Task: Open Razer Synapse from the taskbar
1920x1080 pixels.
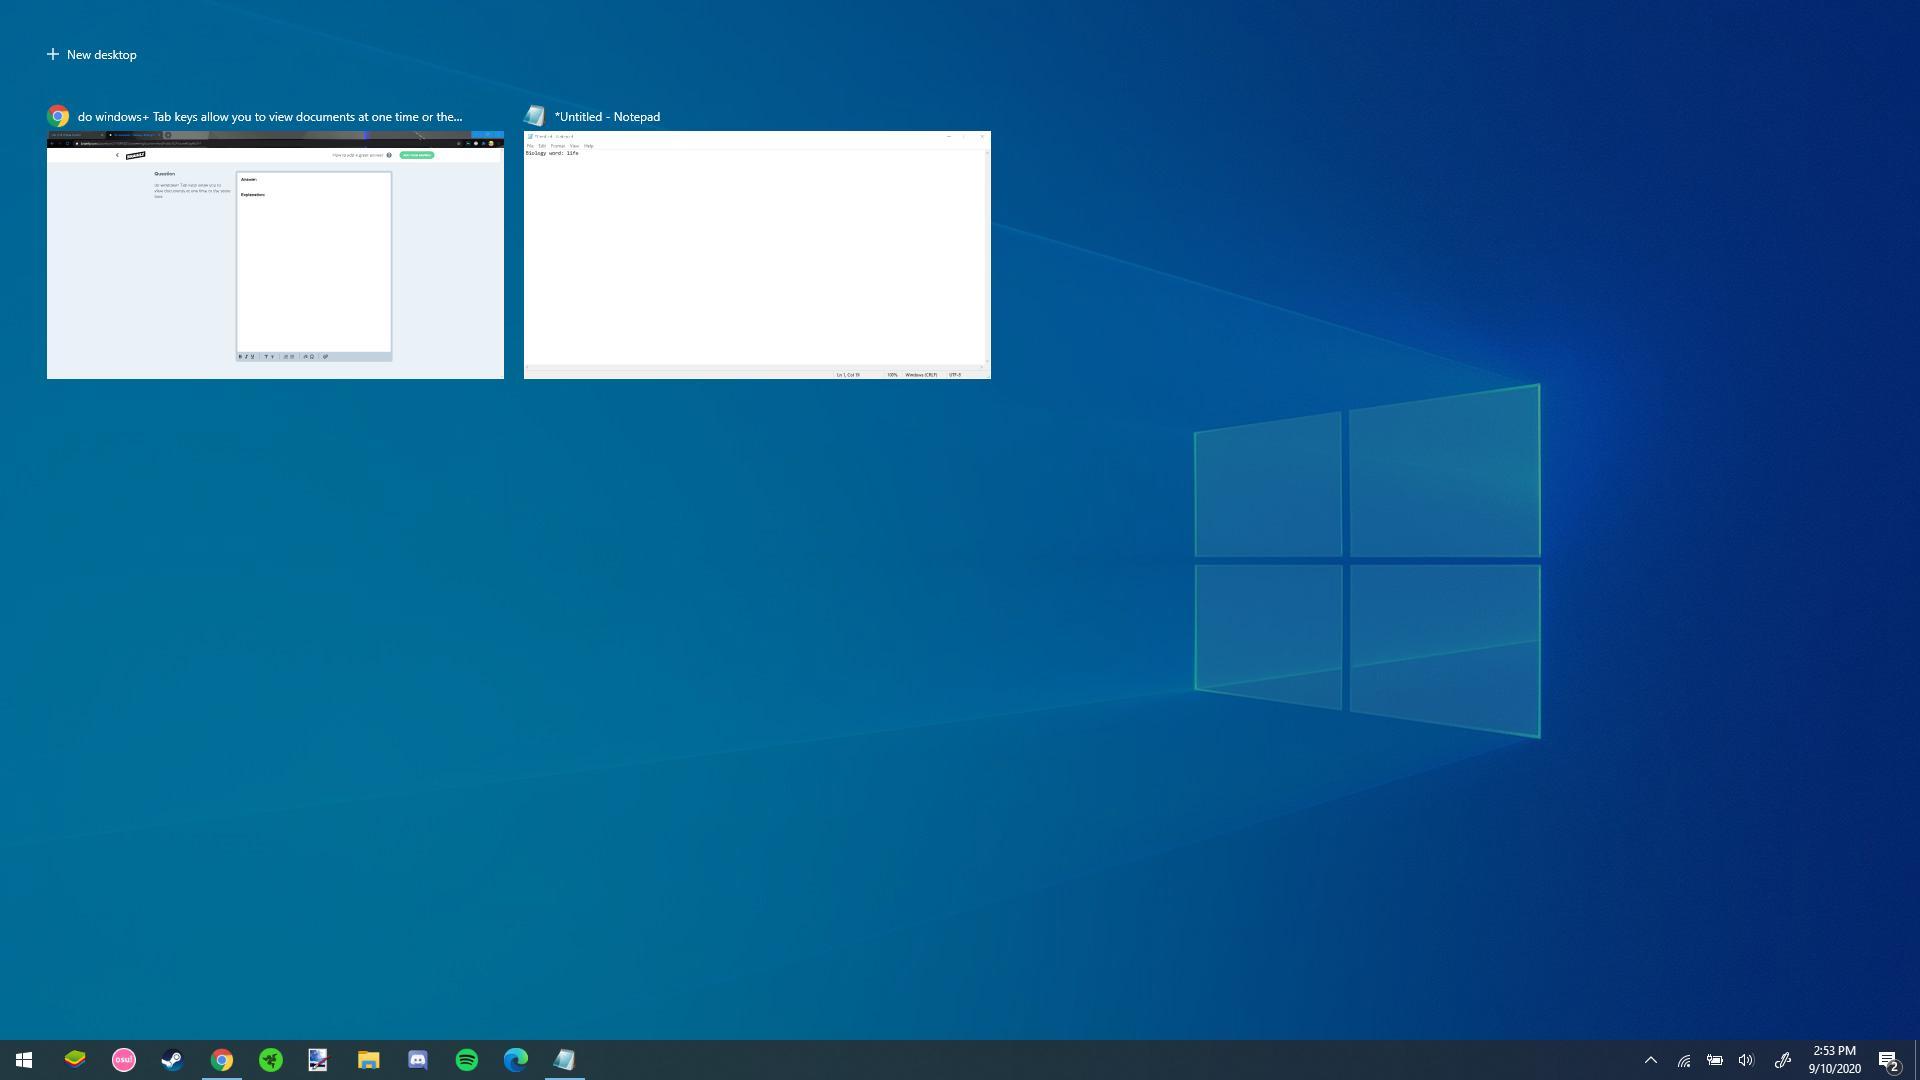Action: coord(271,1060)
